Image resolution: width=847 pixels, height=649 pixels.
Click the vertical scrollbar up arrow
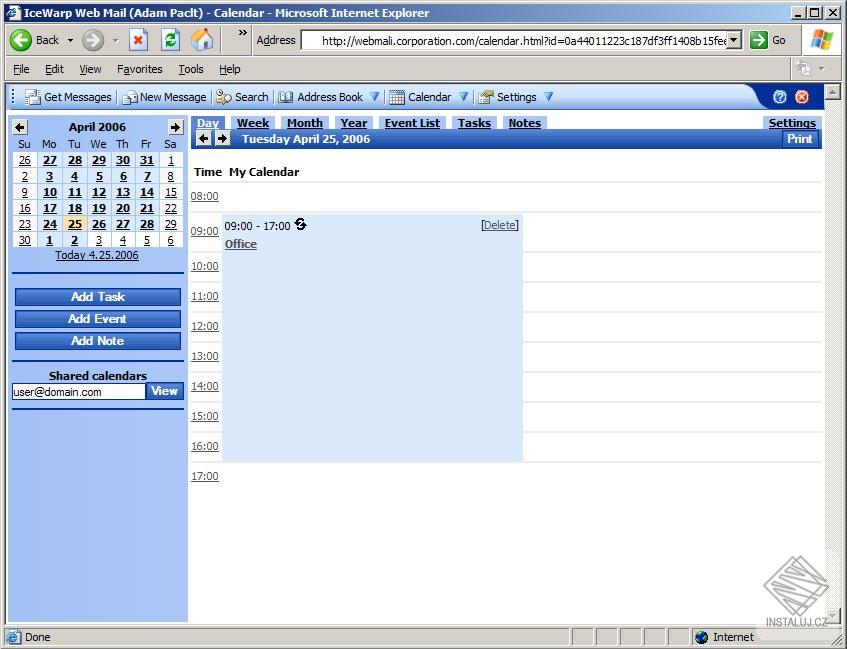tap(832, 92)
